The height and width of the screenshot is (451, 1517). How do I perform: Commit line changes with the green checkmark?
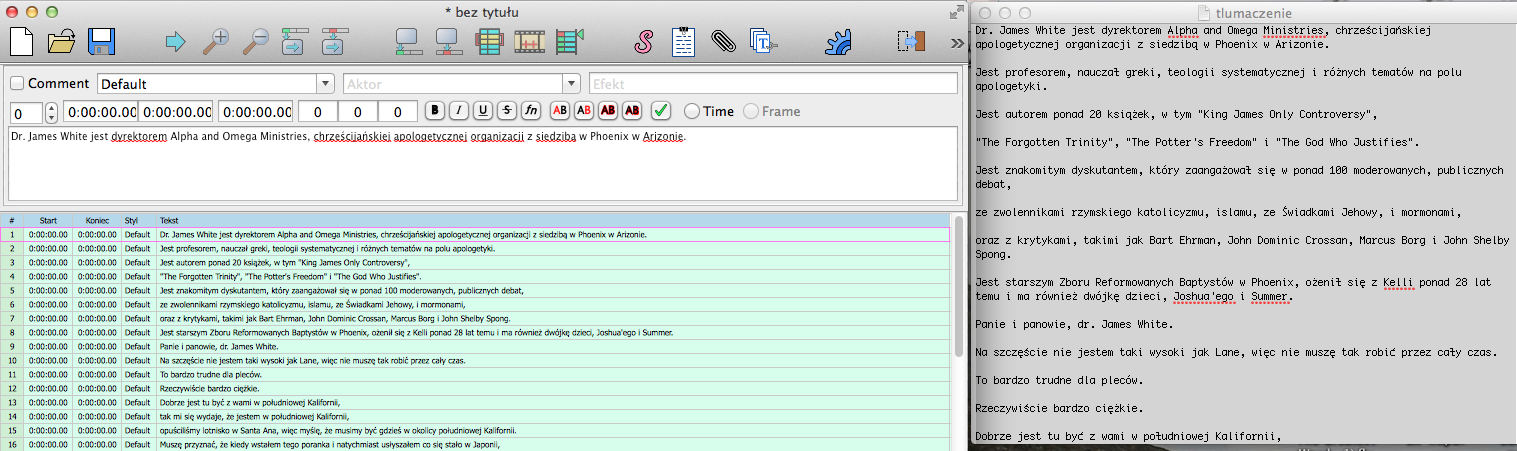click(661, 111)
